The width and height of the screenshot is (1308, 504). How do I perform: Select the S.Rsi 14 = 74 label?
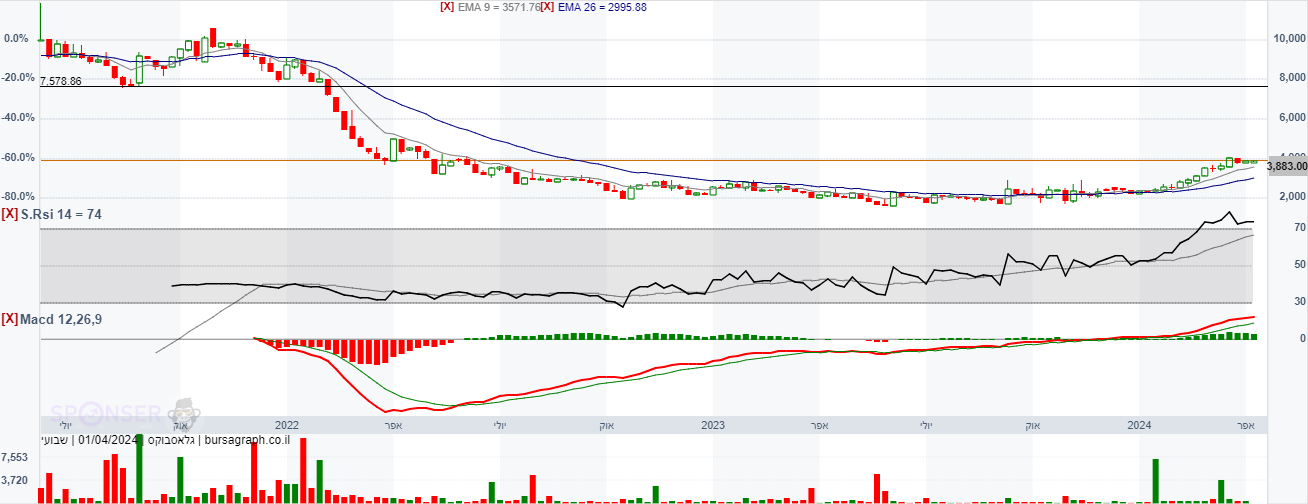pos(61,214)
